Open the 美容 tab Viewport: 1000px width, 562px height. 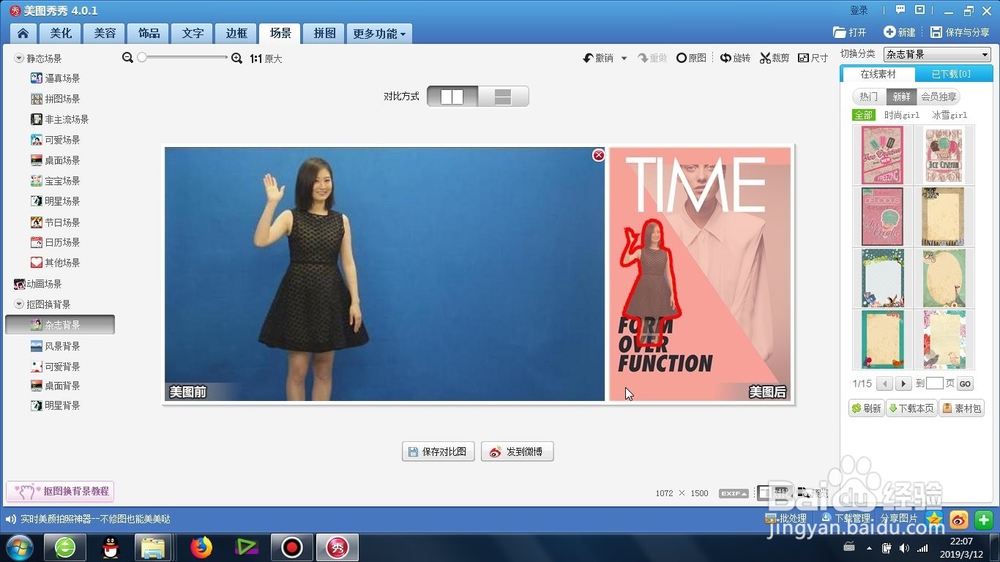tap(105, 33)
